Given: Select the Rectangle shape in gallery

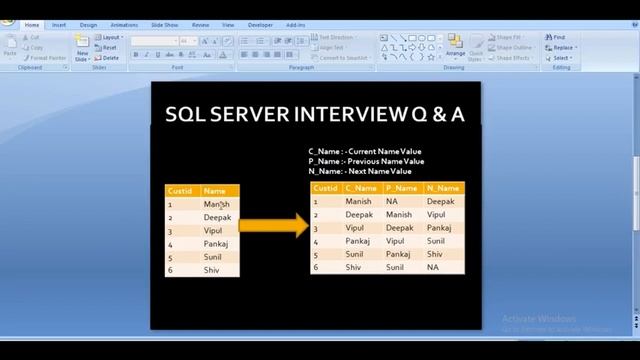Looking at the screenshot, I should 412,38.
